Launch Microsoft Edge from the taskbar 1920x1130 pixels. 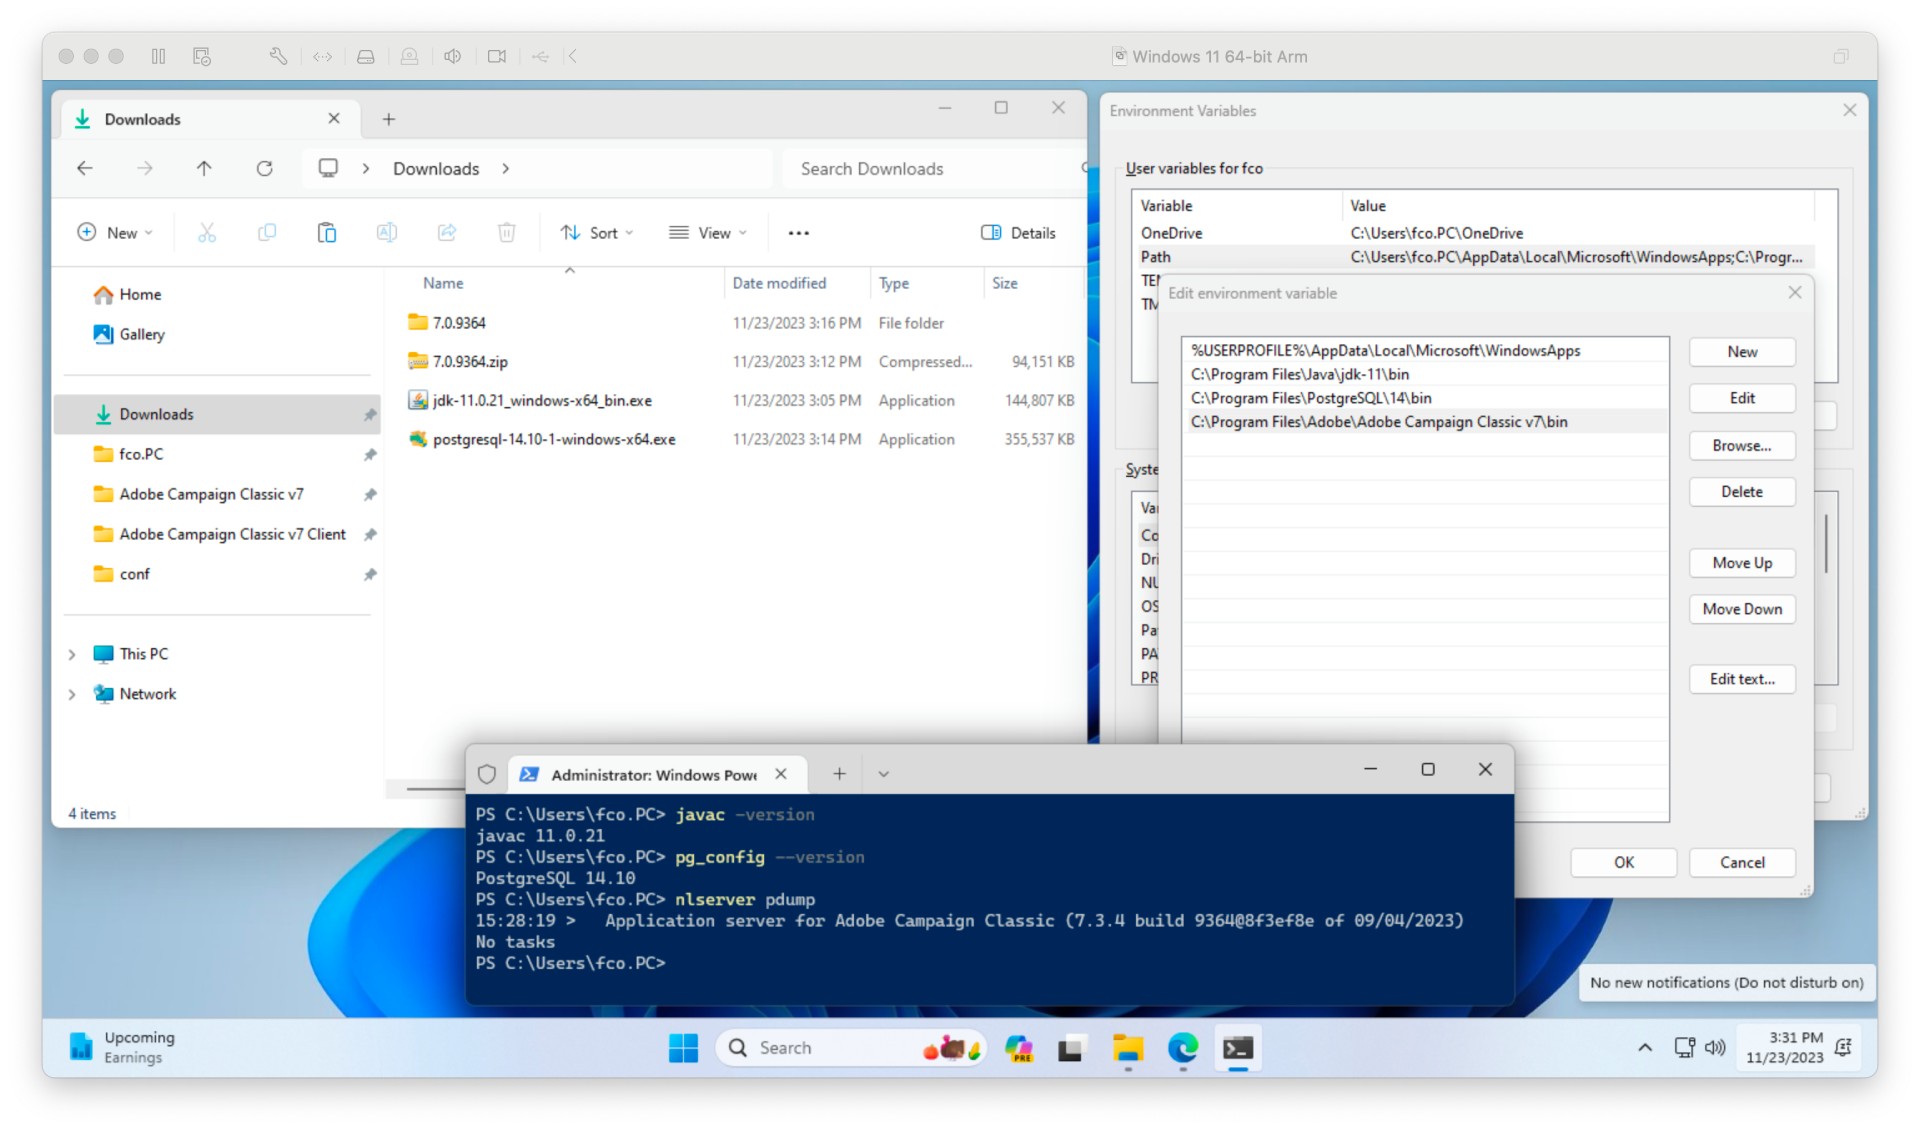point(1183,1048)
